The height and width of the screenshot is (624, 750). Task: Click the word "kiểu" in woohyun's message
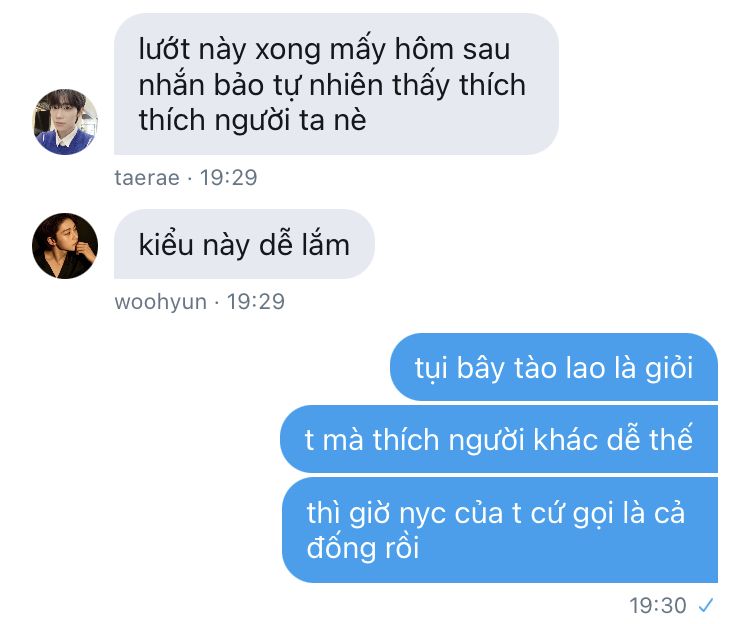(x=166, y=245)
